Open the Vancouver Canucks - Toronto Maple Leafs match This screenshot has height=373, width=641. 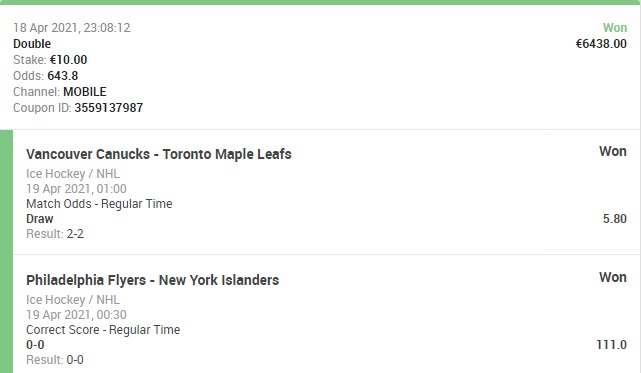[159, 154]
